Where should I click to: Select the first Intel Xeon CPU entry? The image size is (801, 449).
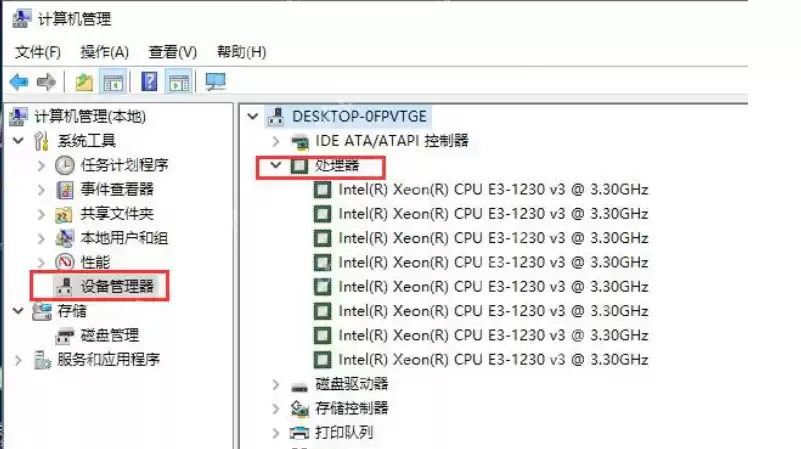coord(493,189)
